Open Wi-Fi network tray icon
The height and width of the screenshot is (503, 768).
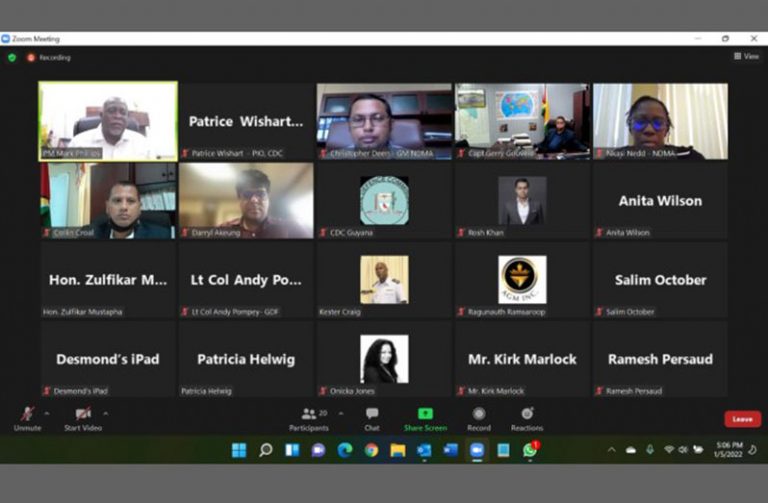pyautogui.click(x=669, y=450)
